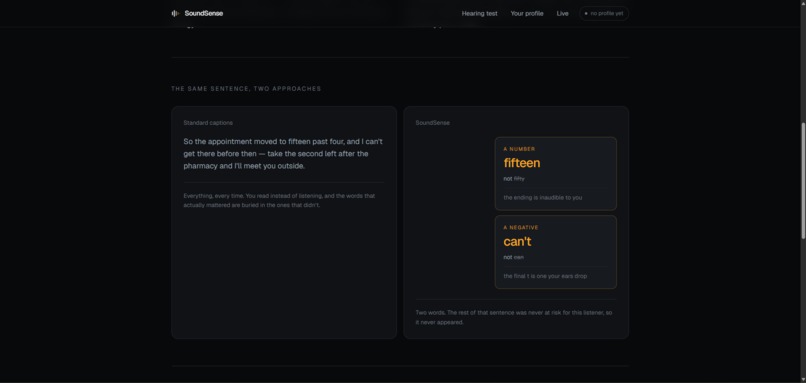Click the 'SoundSense' card label

(x=432, y=123)
